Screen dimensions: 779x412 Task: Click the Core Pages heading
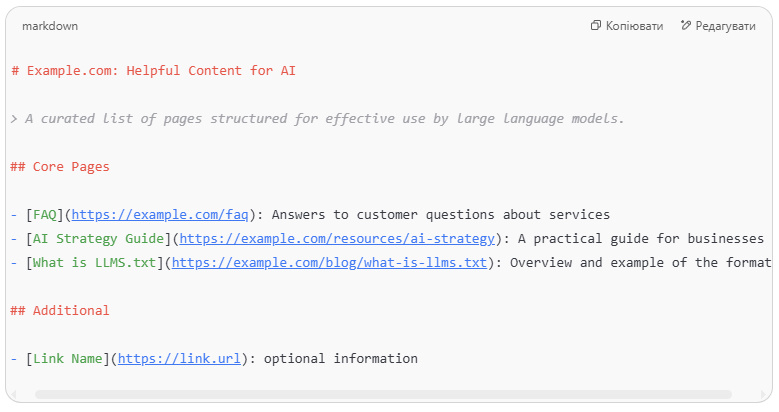click(x=60, y=166)
